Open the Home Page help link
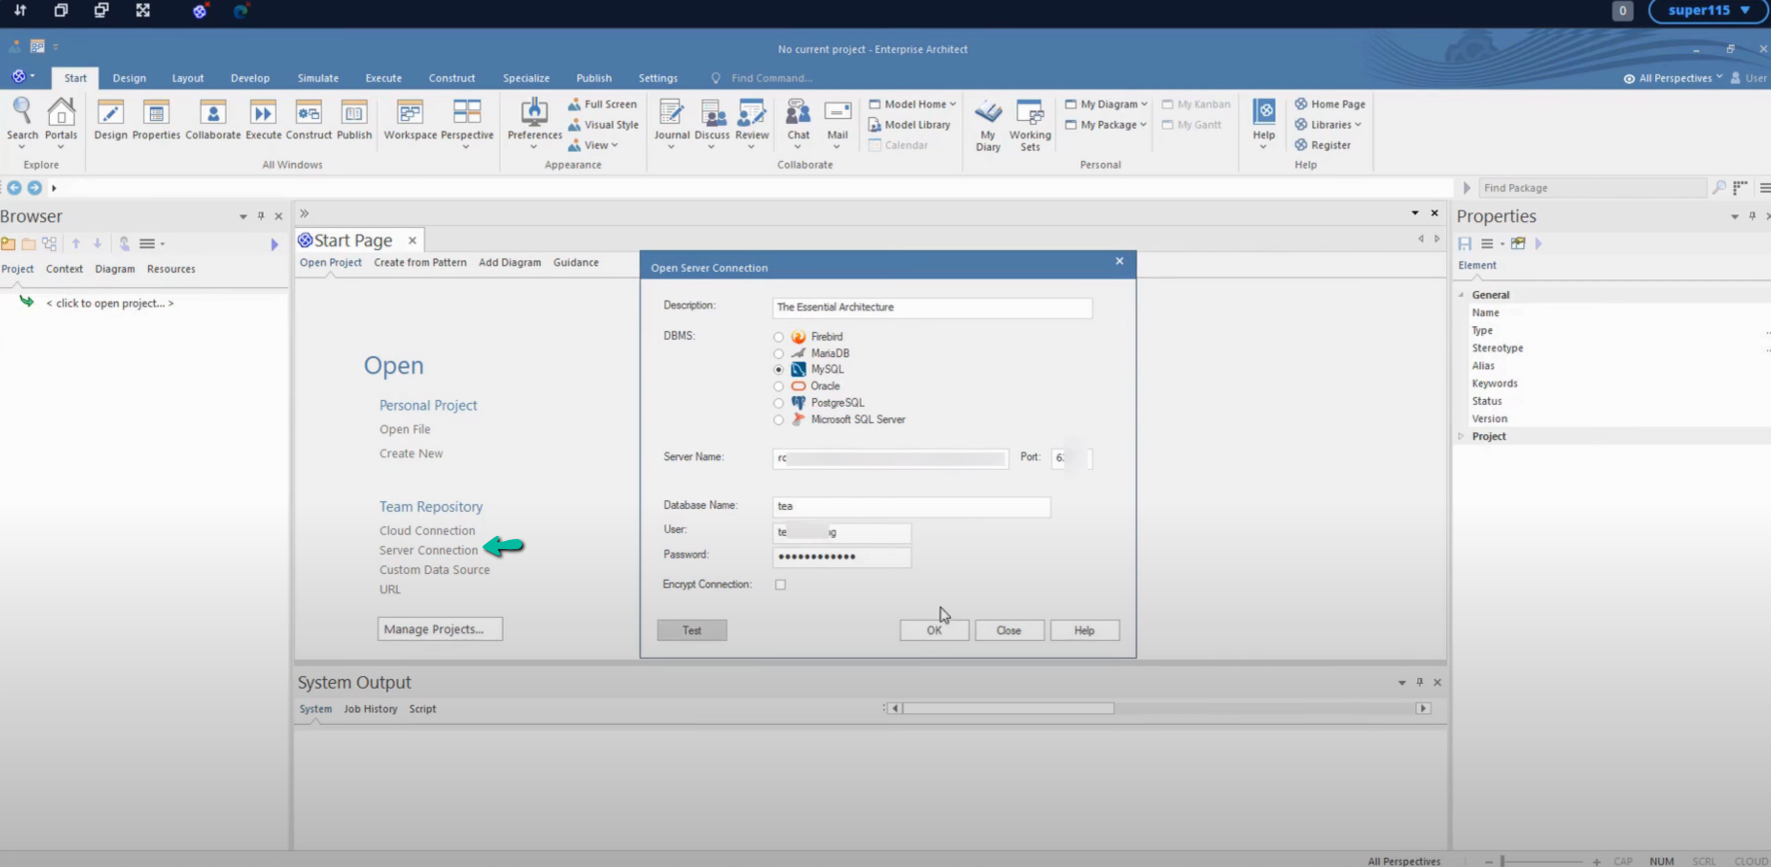 (1330, 104)
